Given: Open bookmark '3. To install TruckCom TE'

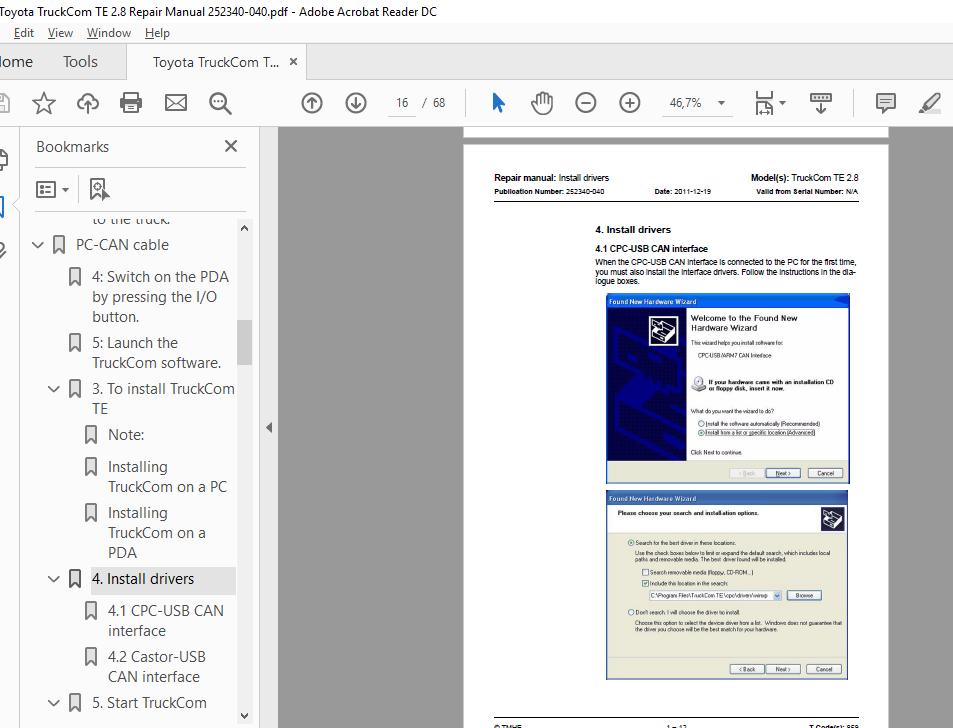Looking at the screenshot, I should 163,399.
